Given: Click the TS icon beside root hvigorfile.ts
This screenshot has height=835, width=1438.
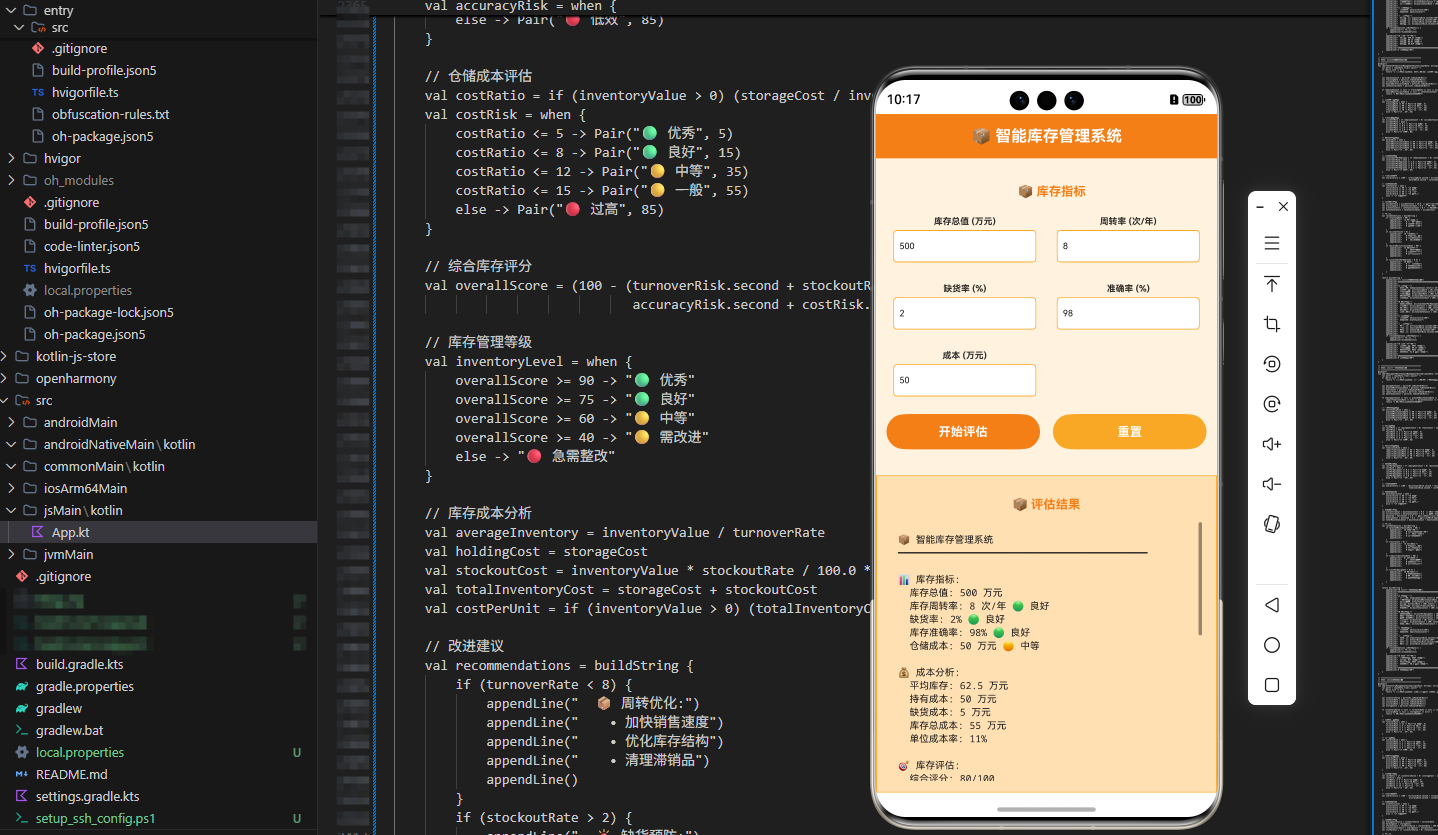Looking at the screenshot, I should pos(30,268).
